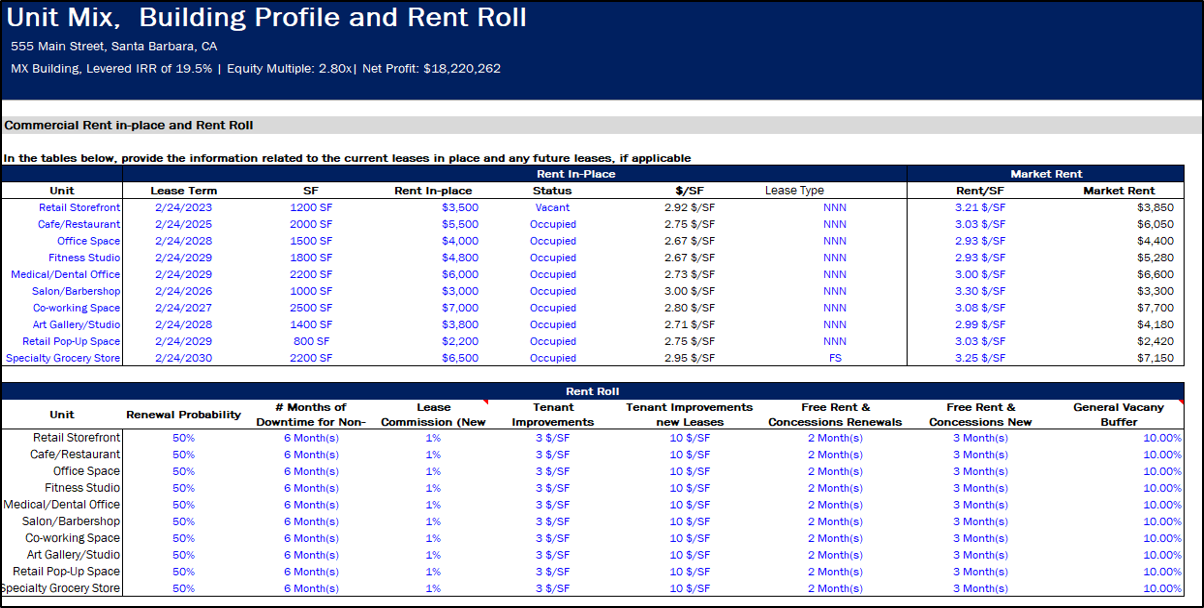This screenshot has height=608, width=1204.
Task: Select the 10 $/SF Tenant Improvements new Leases for Art Gallery/Studio
Action: pyautogui.click(x=690, y=554)
